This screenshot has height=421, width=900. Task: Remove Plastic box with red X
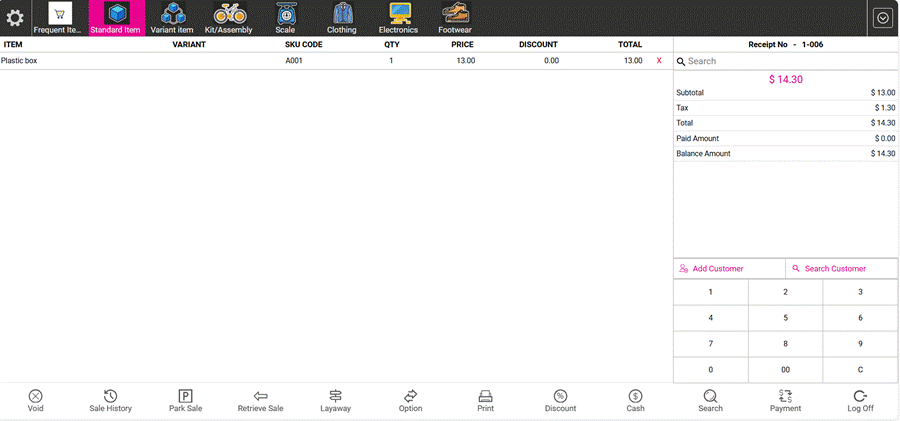[659, 61]
